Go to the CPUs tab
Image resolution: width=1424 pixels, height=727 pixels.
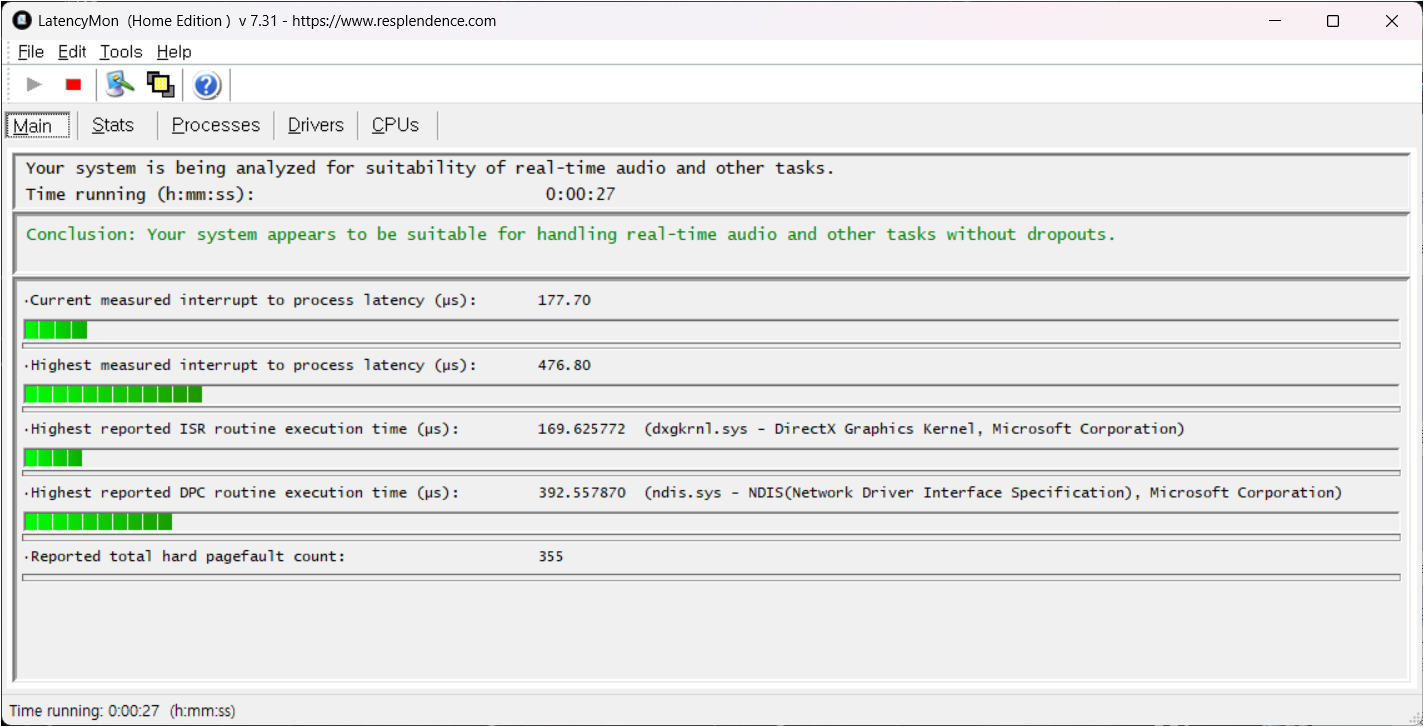click(395, 125)
